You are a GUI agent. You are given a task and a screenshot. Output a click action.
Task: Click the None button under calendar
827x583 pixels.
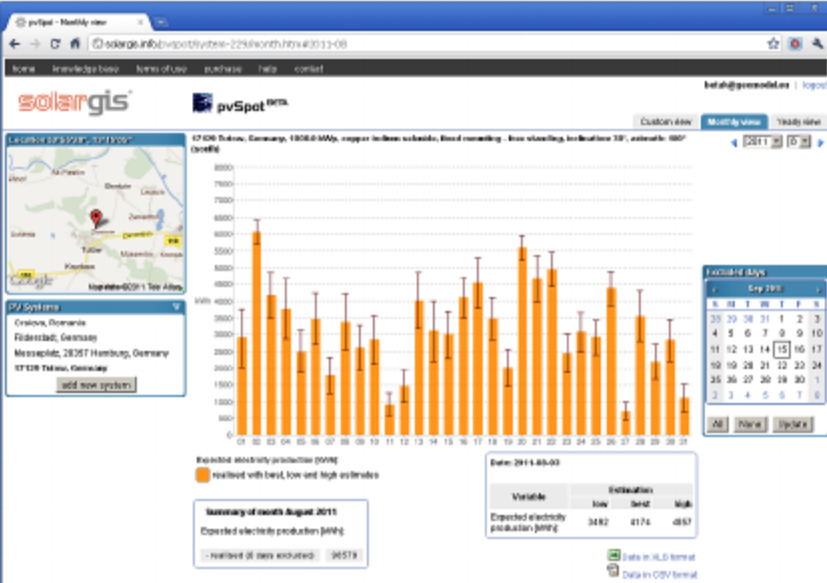[x=749, y=424]
